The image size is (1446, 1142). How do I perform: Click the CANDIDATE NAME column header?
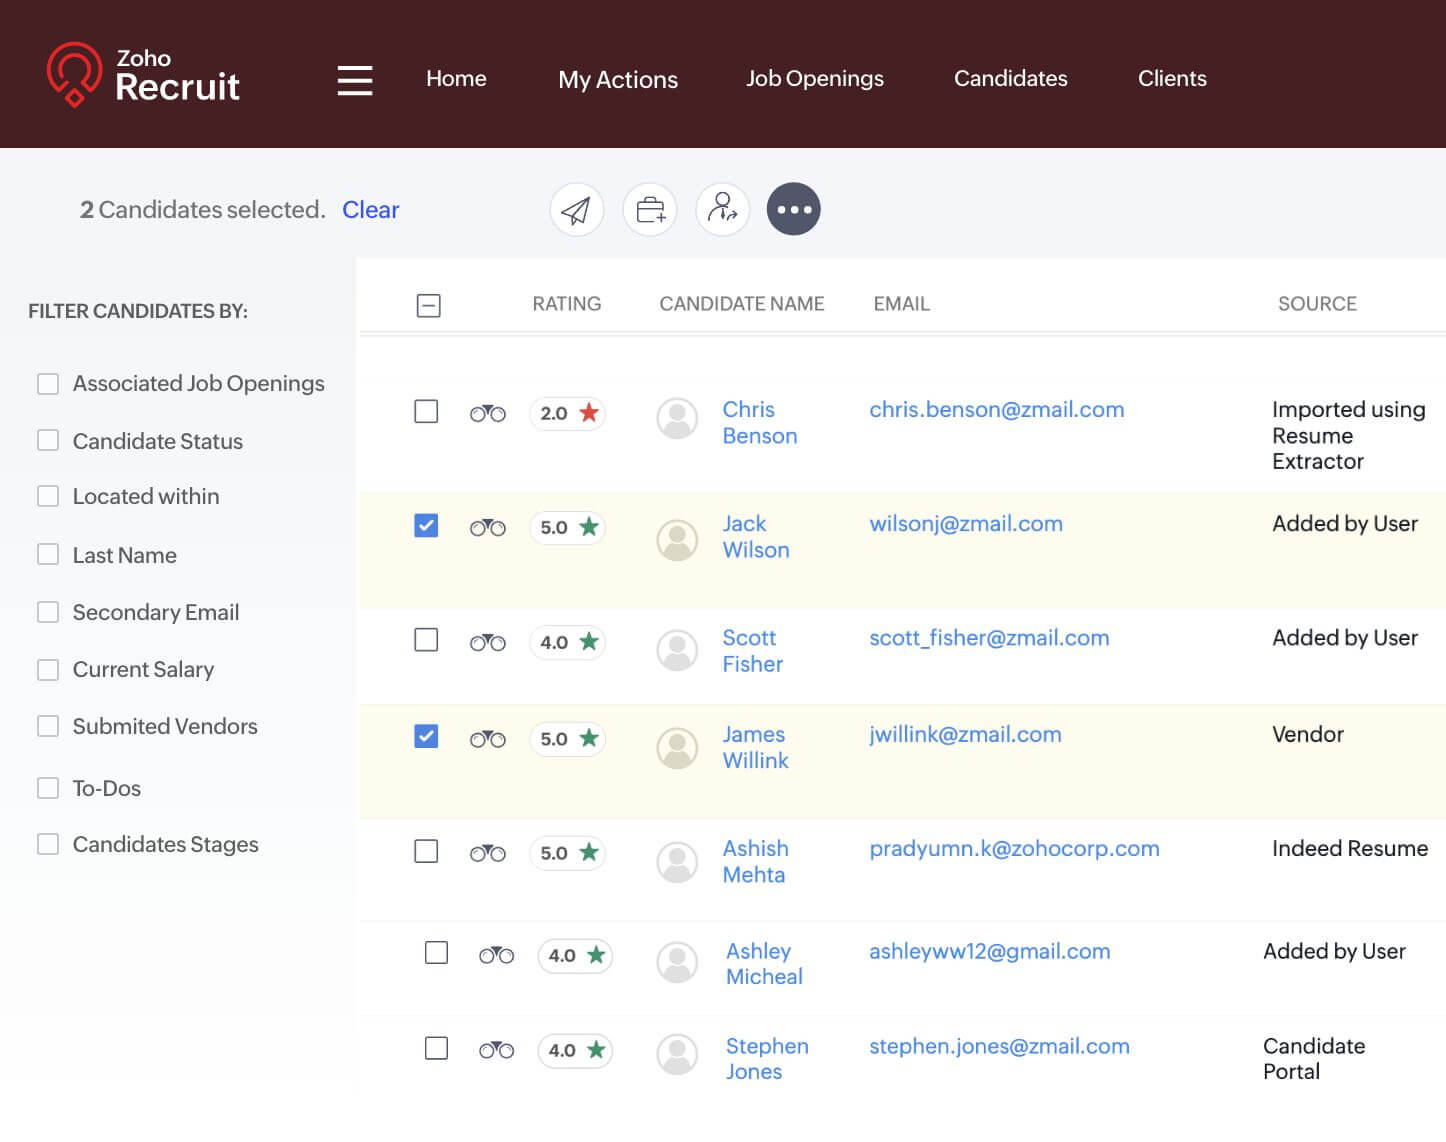point(742,304)
